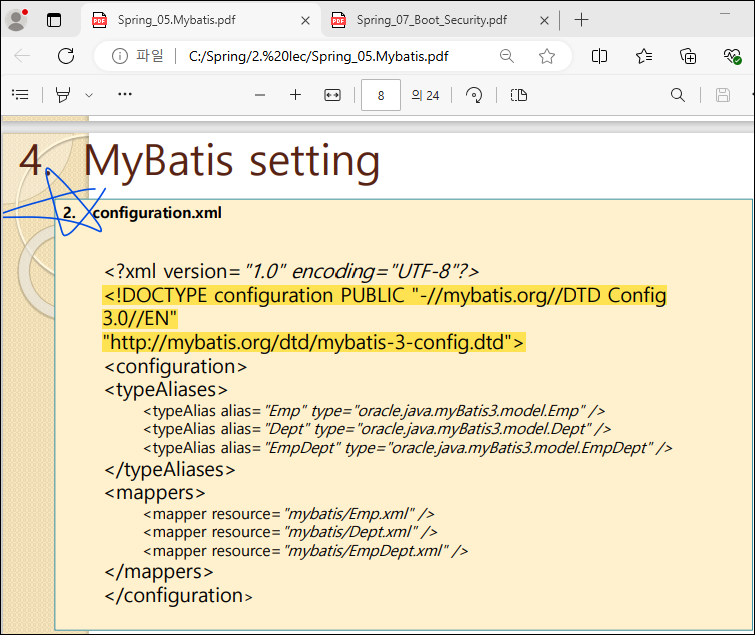Switch the PDF page view layout
Viewport: 755px width, 635px height.
point(519,95)
